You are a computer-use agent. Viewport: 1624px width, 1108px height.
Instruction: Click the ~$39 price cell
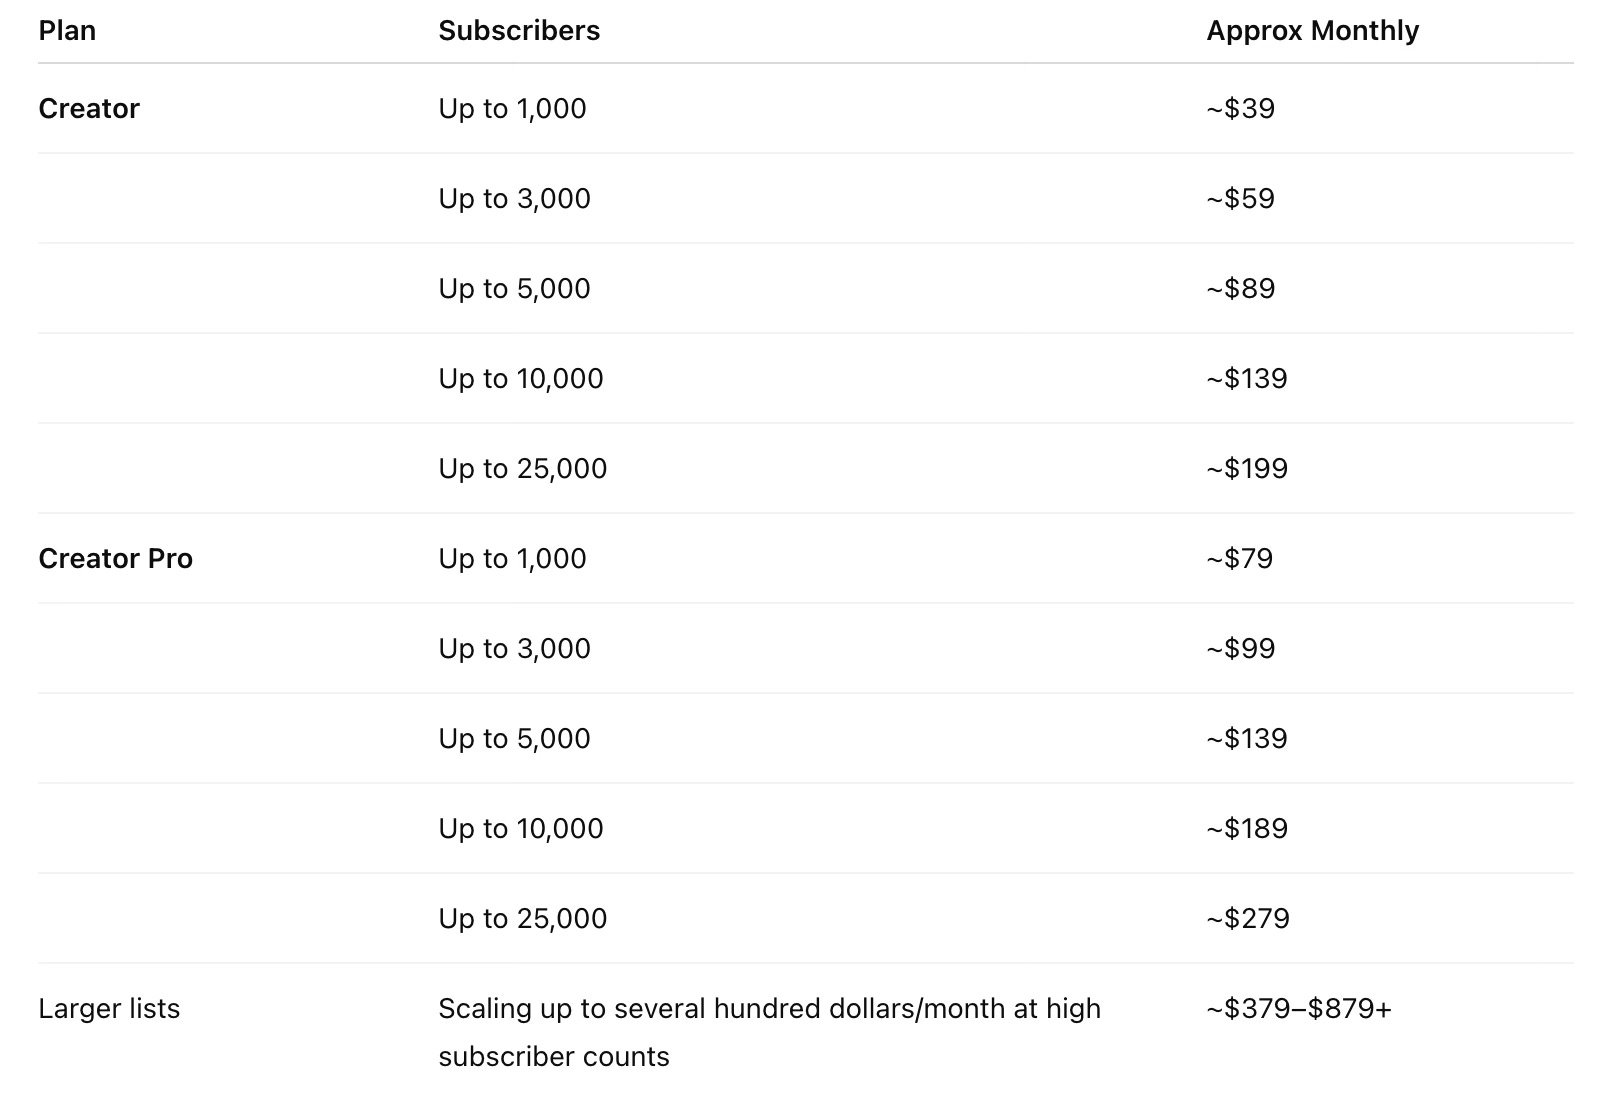coord(1240,108)
